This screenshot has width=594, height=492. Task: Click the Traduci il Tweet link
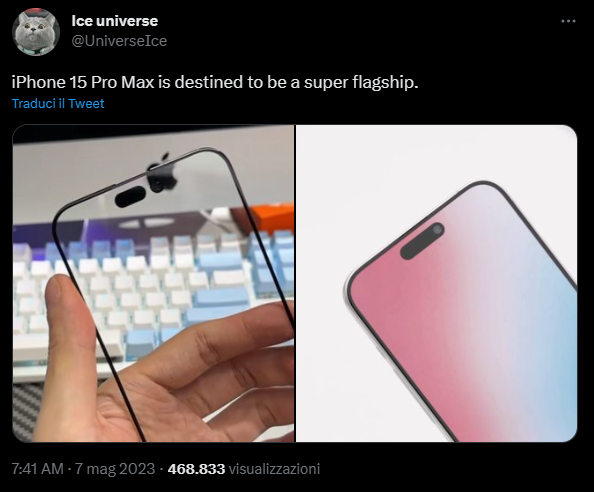point(58,103)
